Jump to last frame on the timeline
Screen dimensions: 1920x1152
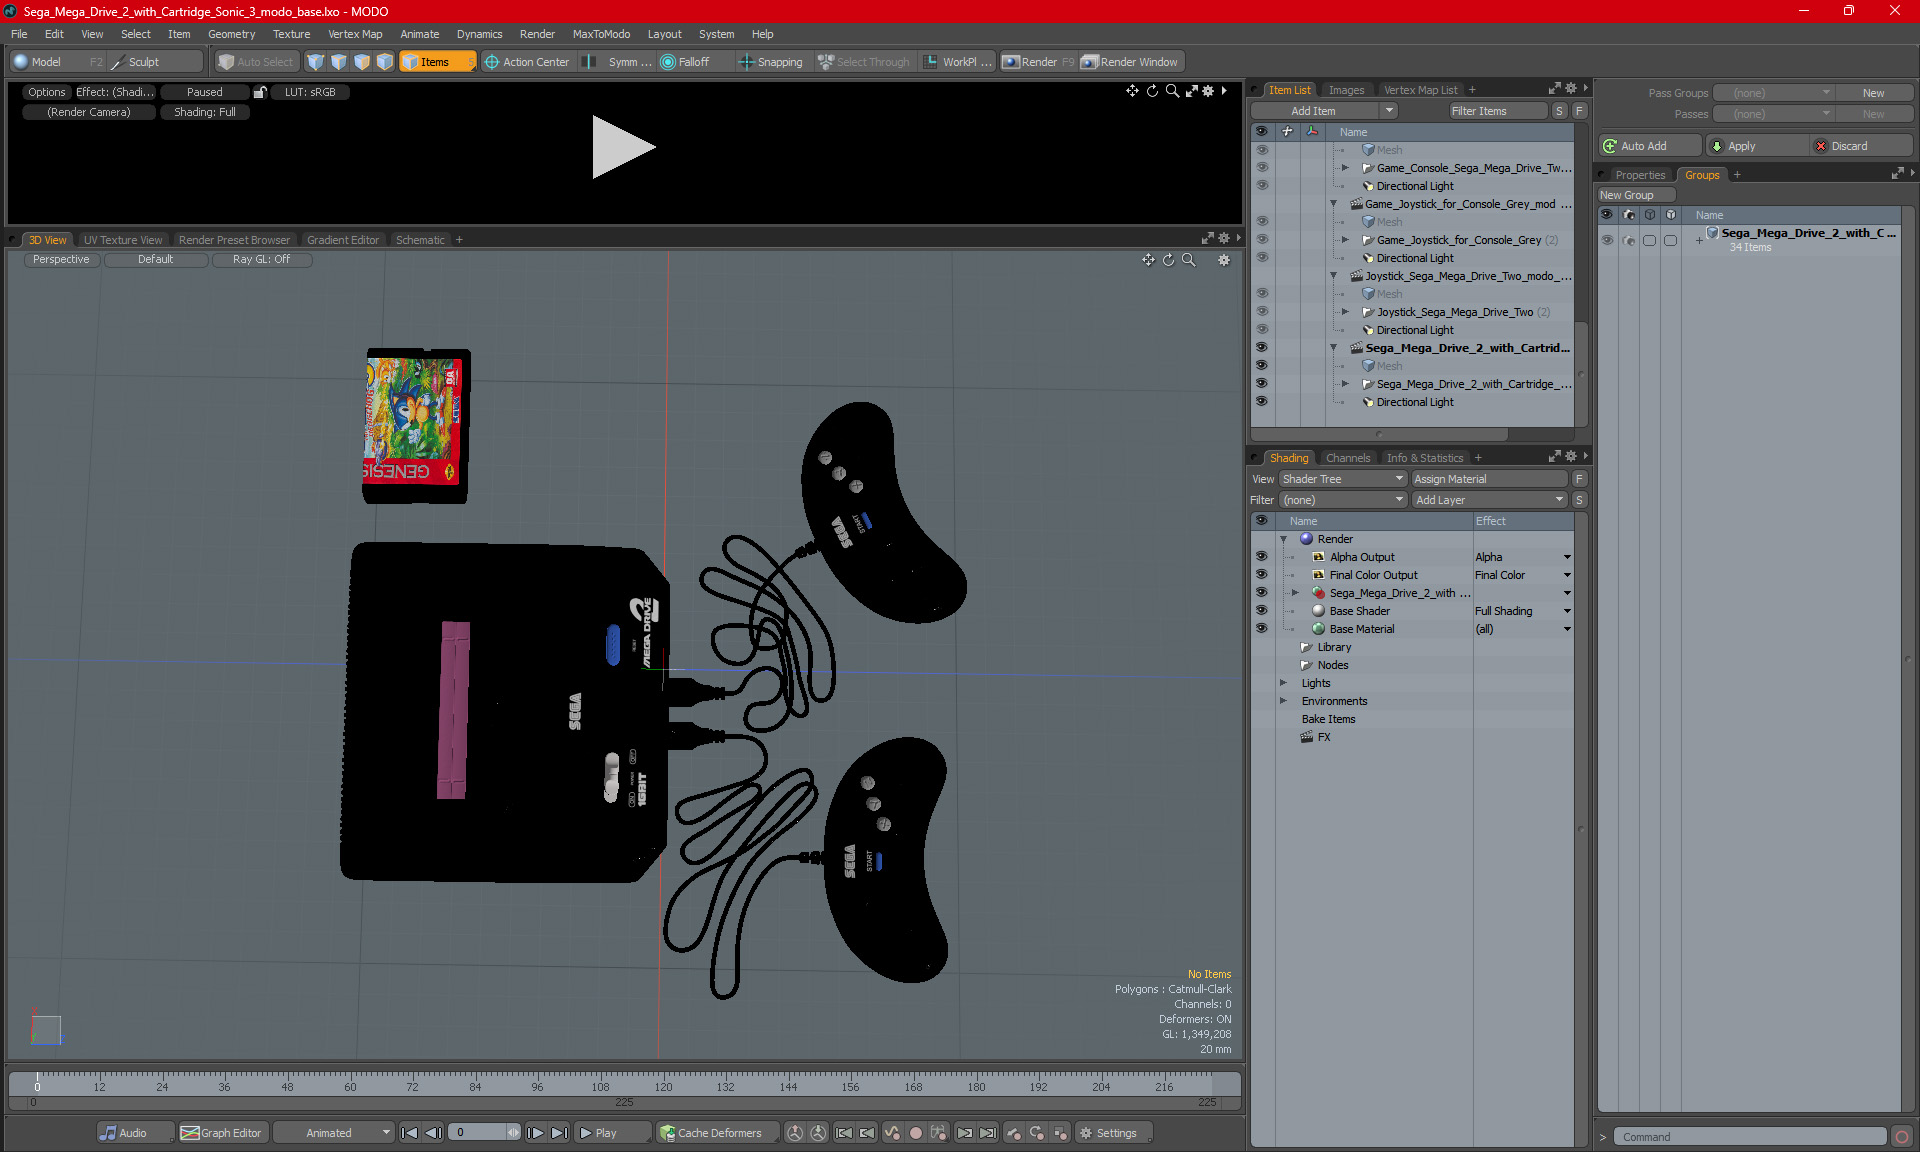tap(560, 1133)
